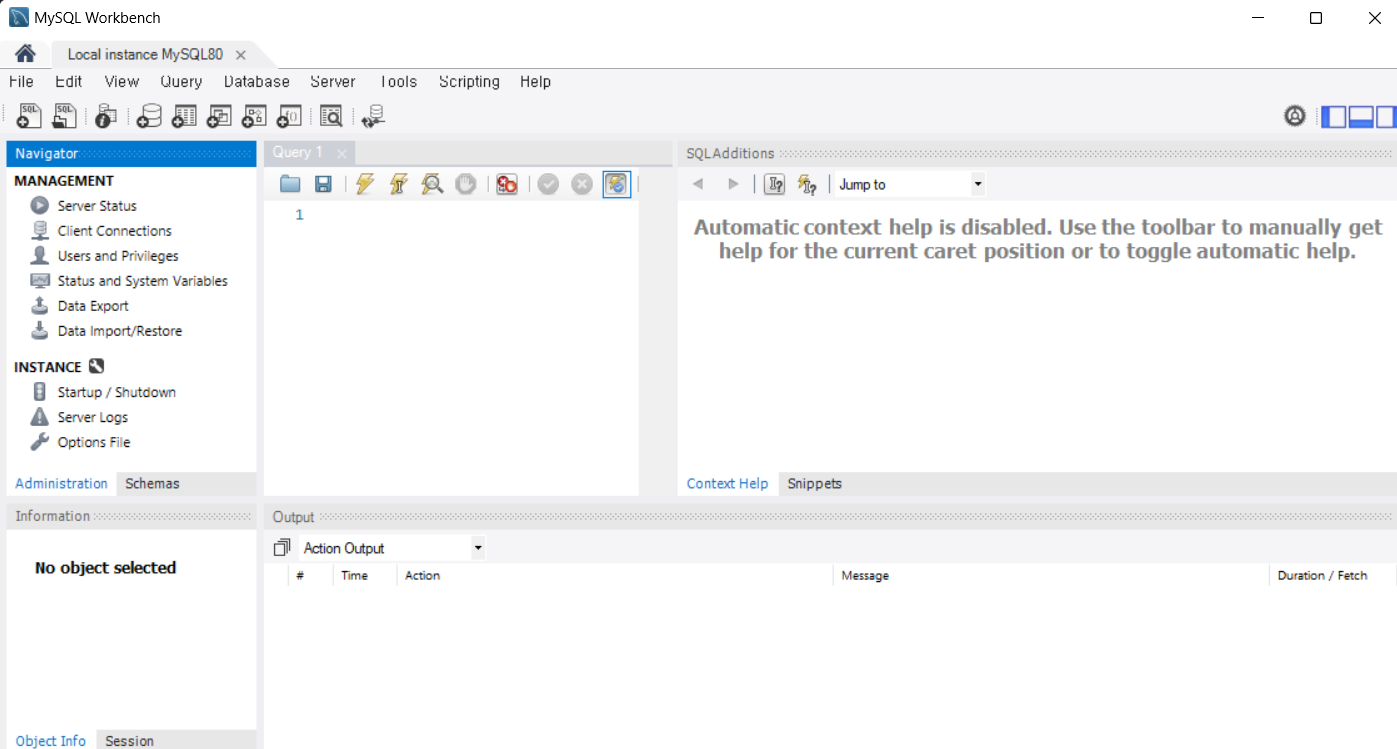The width and height of the screenshot is (1397, 749).
Task: Close the Local instance MySQL80 tab
Action: (x=240, y=55)
